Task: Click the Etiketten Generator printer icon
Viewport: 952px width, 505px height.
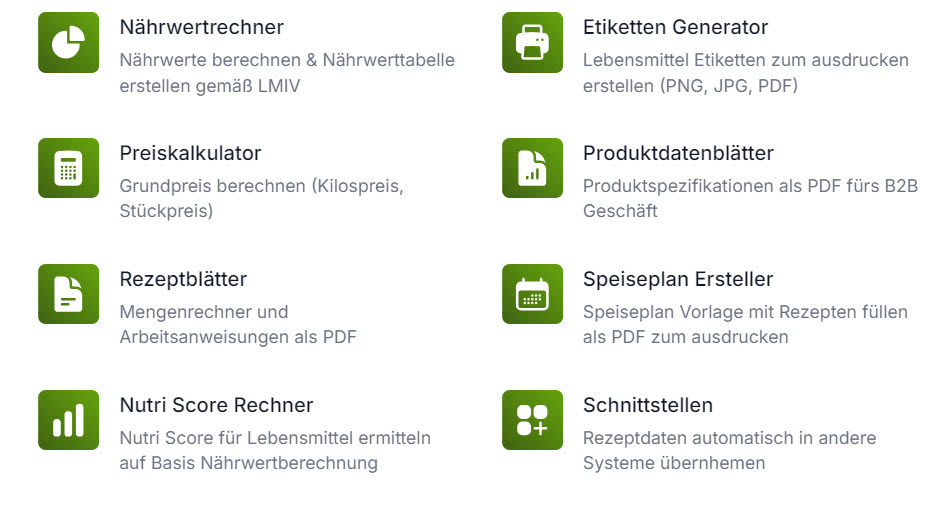Action: pyautogui.click(x=532, y=42)
